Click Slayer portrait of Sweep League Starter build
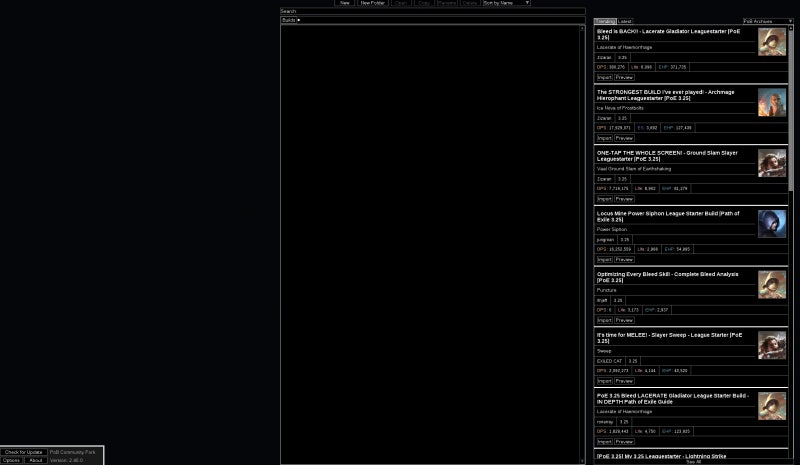 click(x=772, y=346)
